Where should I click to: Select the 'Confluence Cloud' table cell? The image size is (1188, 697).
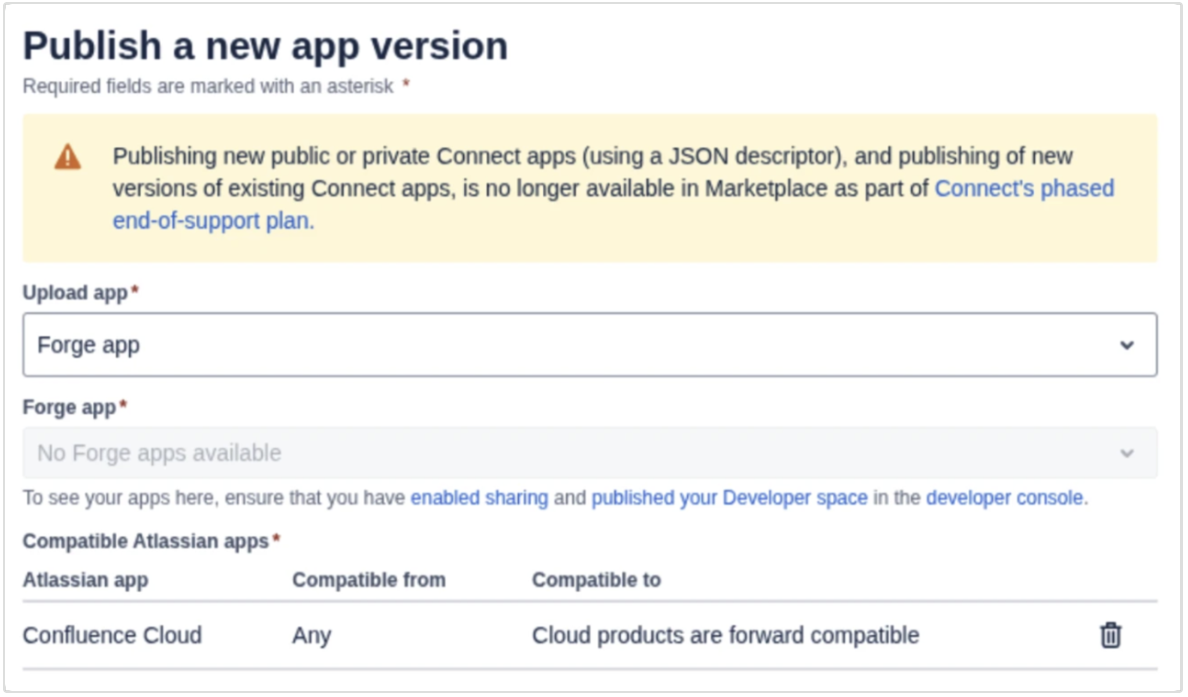click(112, 635)
